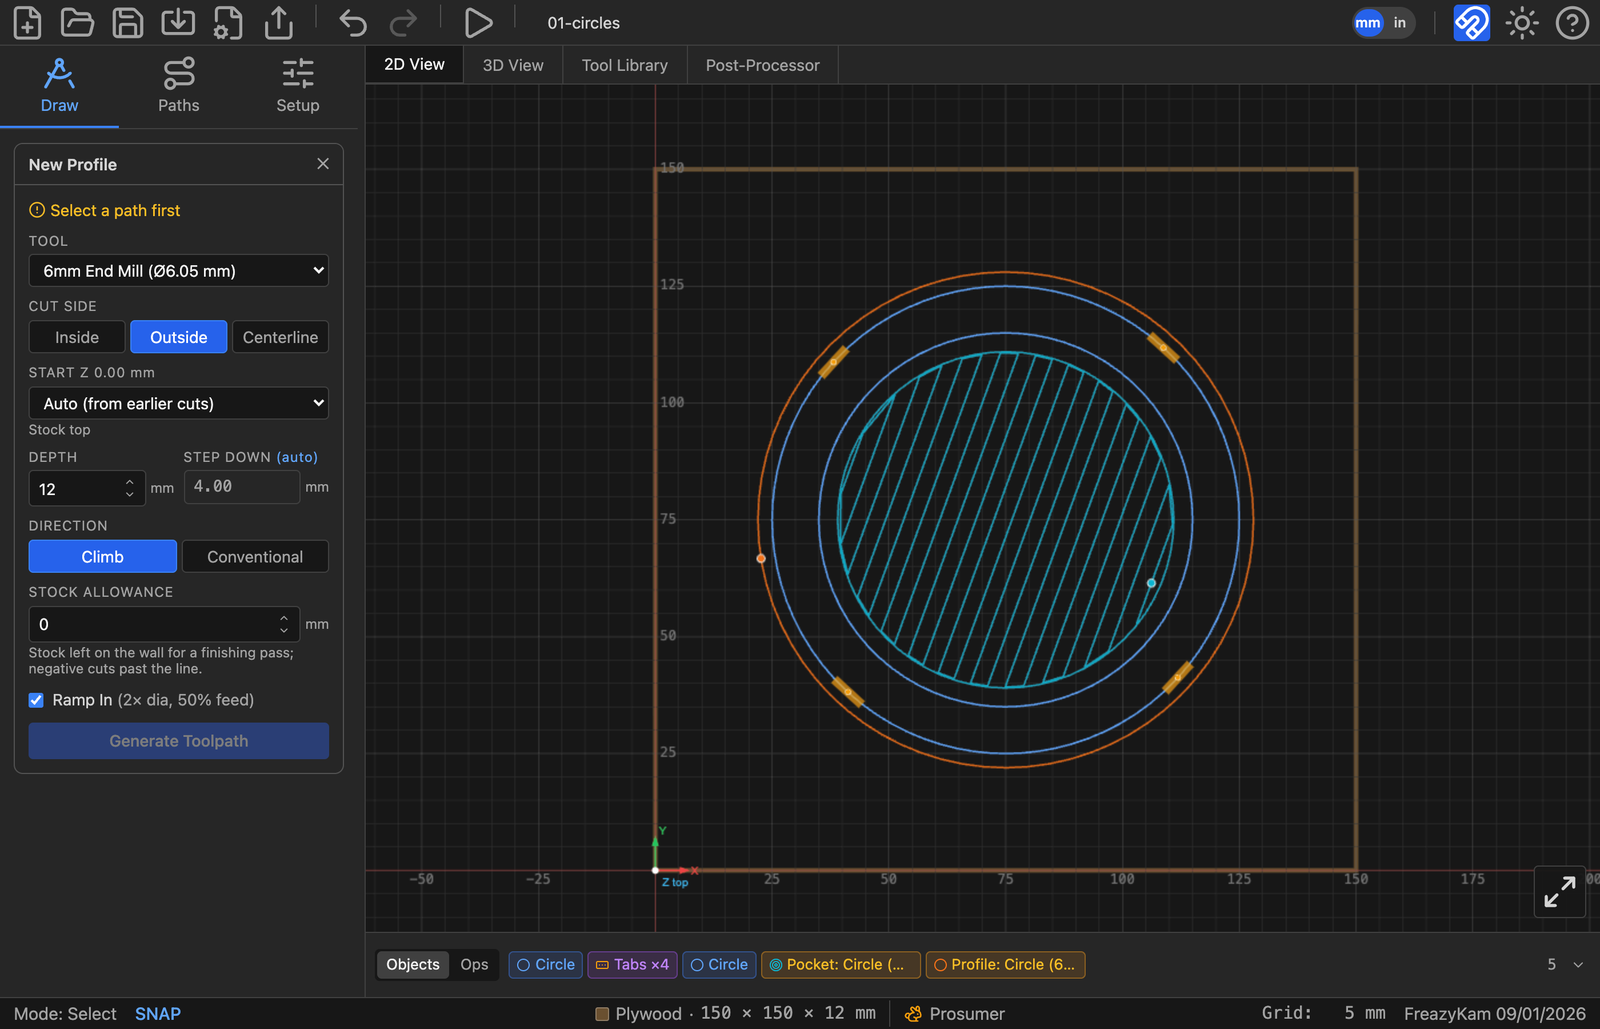Click the Plywood material swatch in the status bar
The width and height of the screenshot is (1600, 1029).
click(602, 1013)
